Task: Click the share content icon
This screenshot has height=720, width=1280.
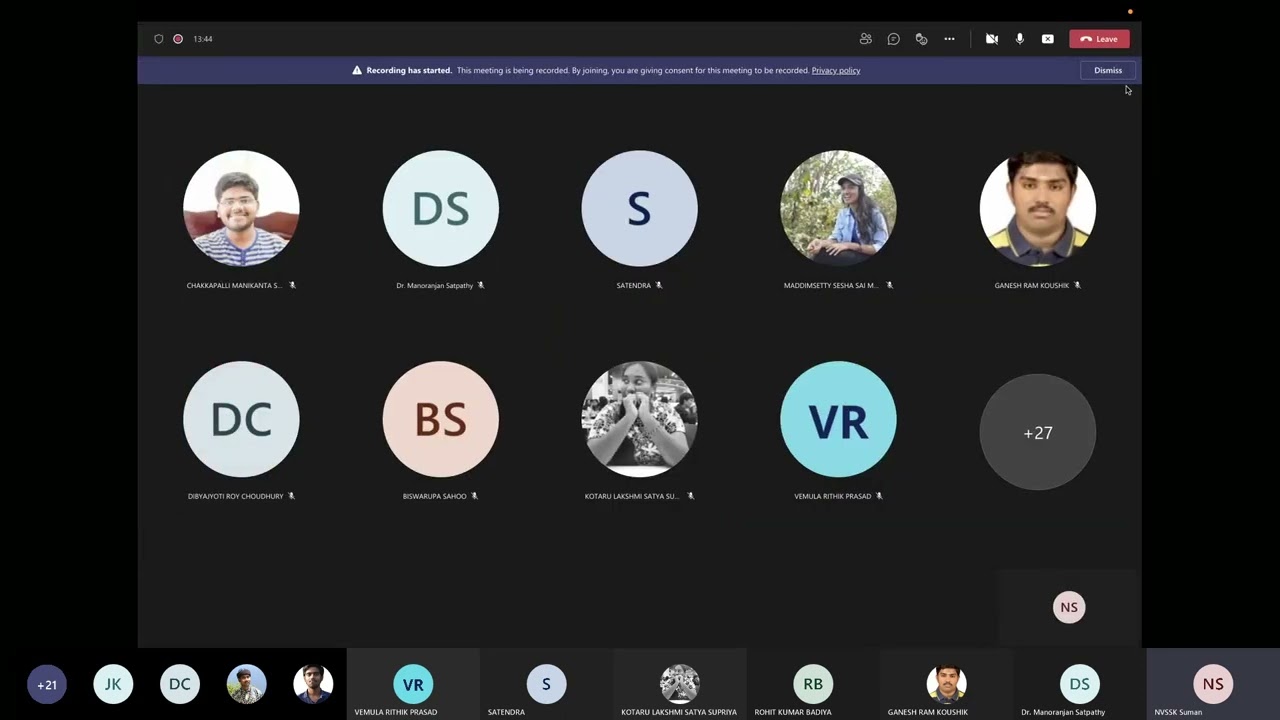Action: pyautogui.click(x=1047, y=39)
